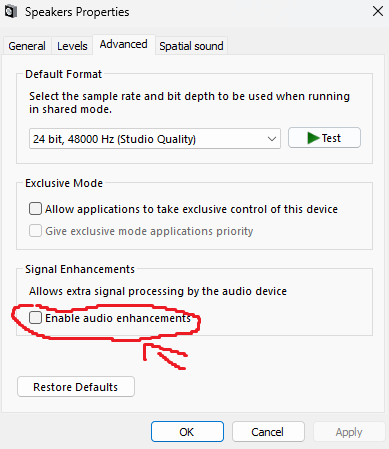Click the Default Format group label

point(63,74)
